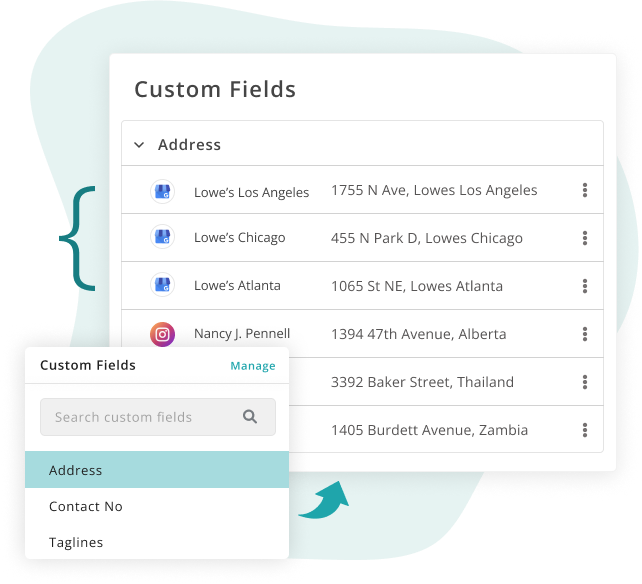Viewport: 642px width, 584px height.
Task: Open the options menu for 1405 Burdett Avenue row
Action: click(x=585, y=430)
